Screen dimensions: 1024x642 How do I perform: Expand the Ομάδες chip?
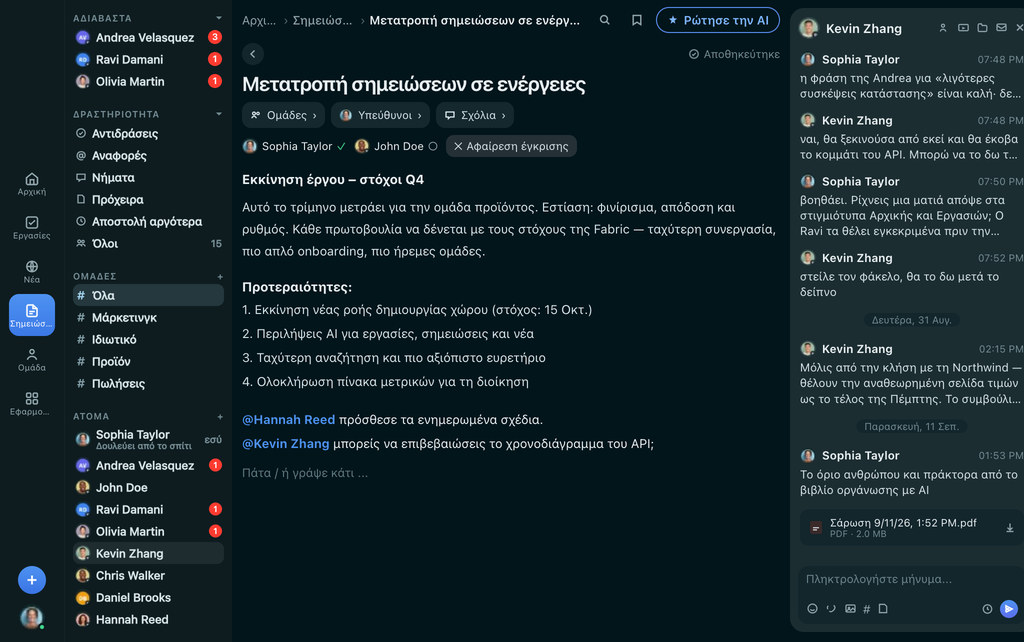click(283, 115)
